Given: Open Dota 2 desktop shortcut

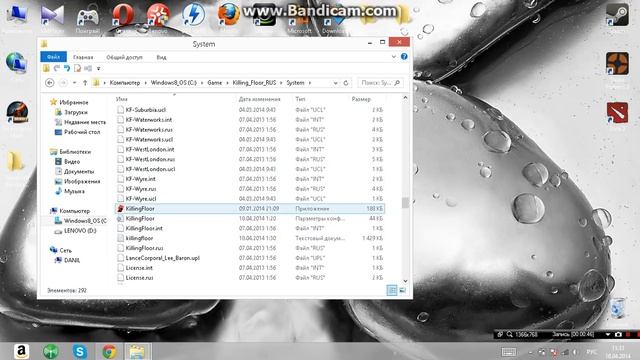Looking at the screenshot, I should pos(617,112).
